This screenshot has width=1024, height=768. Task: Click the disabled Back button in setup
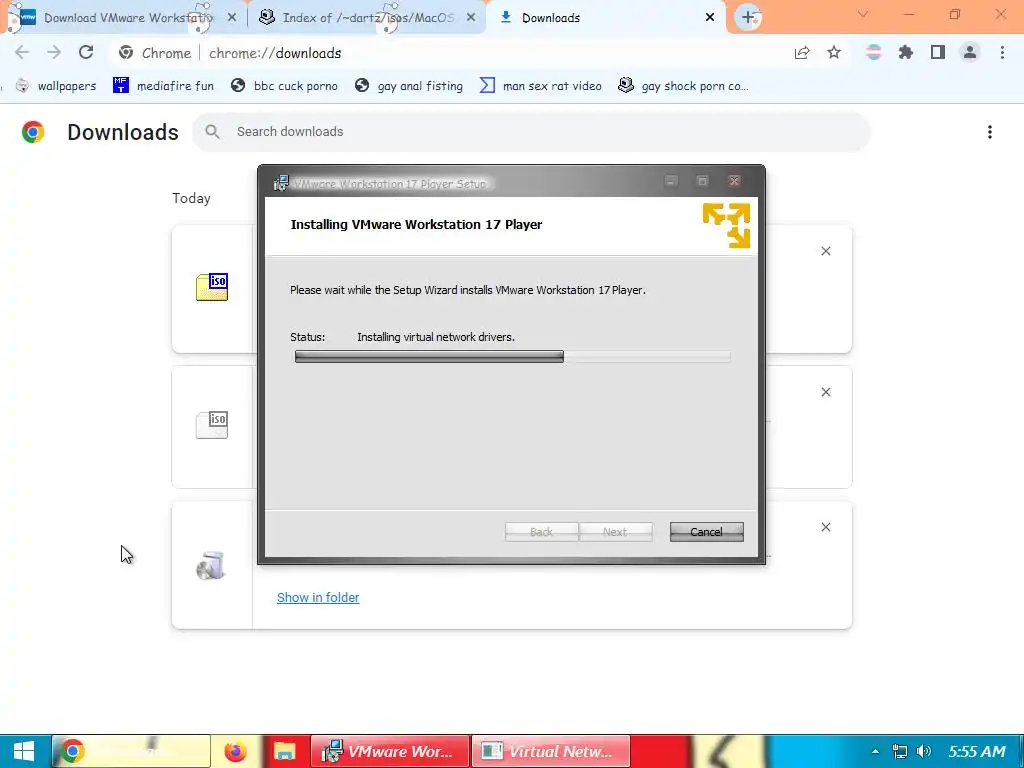pyautogui.click(x=541, y=532)
